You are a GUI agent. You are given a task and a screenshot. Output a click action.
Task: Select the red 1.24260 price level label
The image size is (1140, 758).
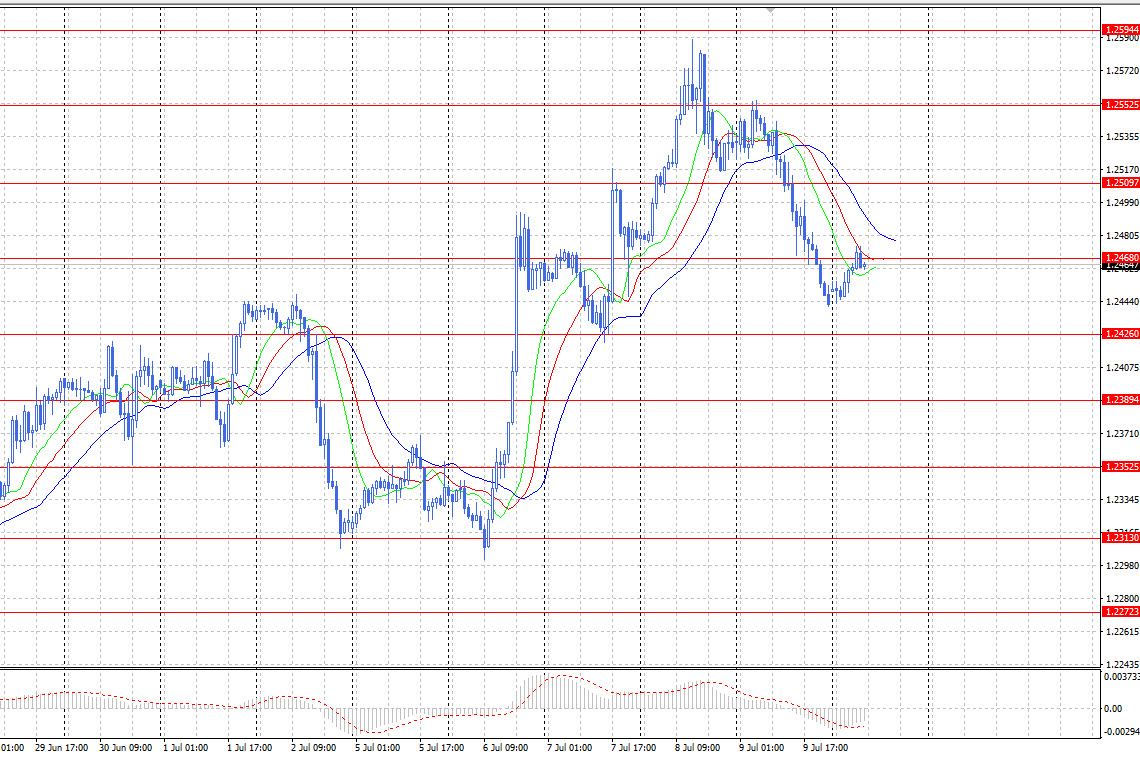tap(1121, 334)
